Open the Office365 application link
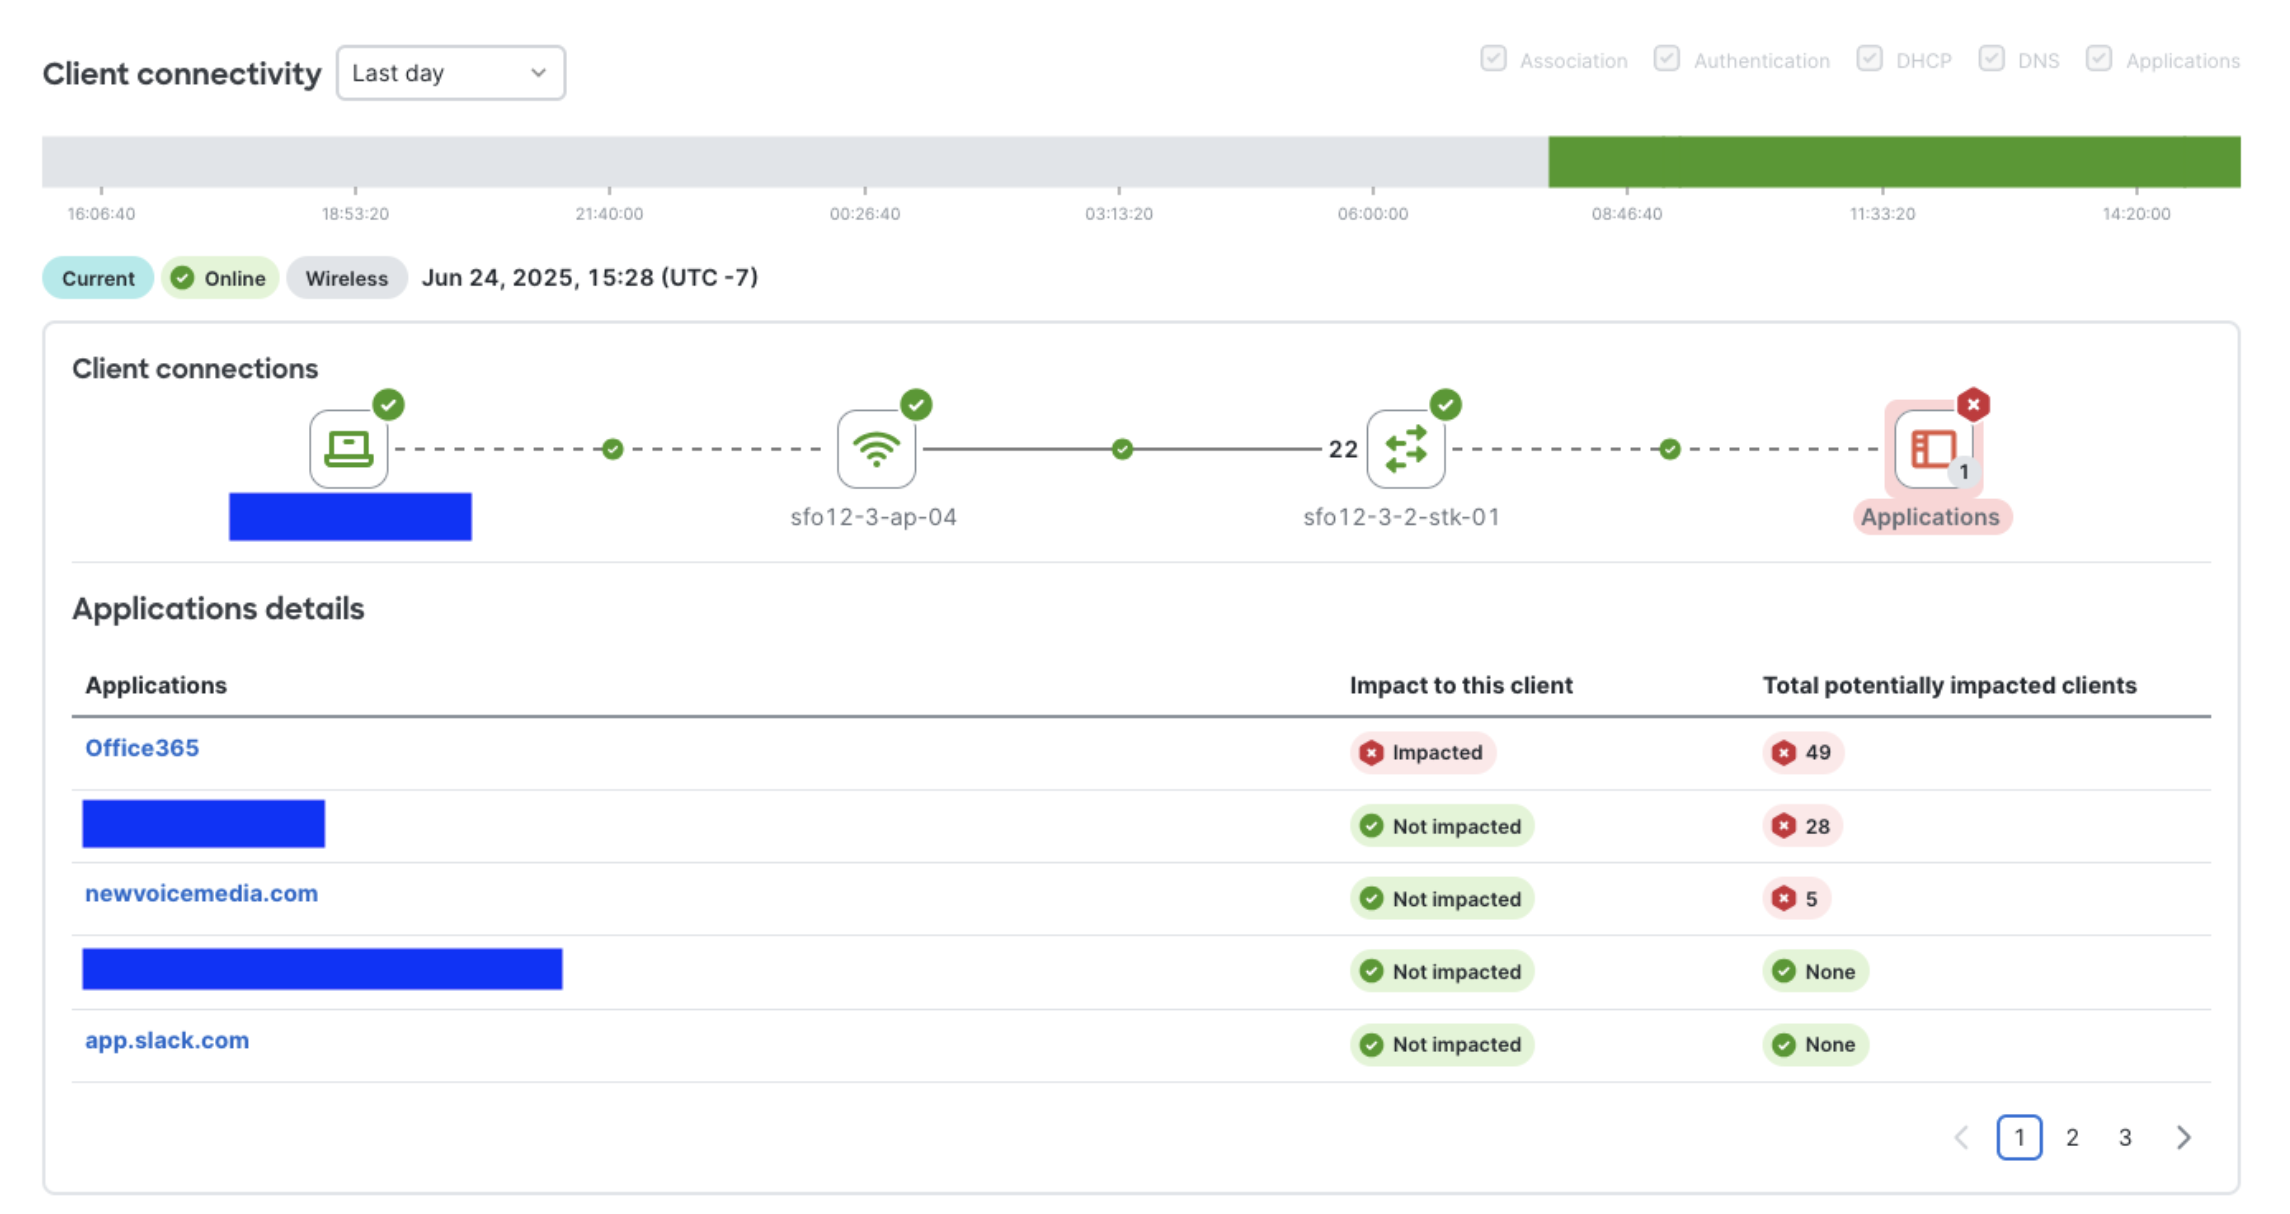The width and height of the screenshot is (2290, 1214). [142, 747]
